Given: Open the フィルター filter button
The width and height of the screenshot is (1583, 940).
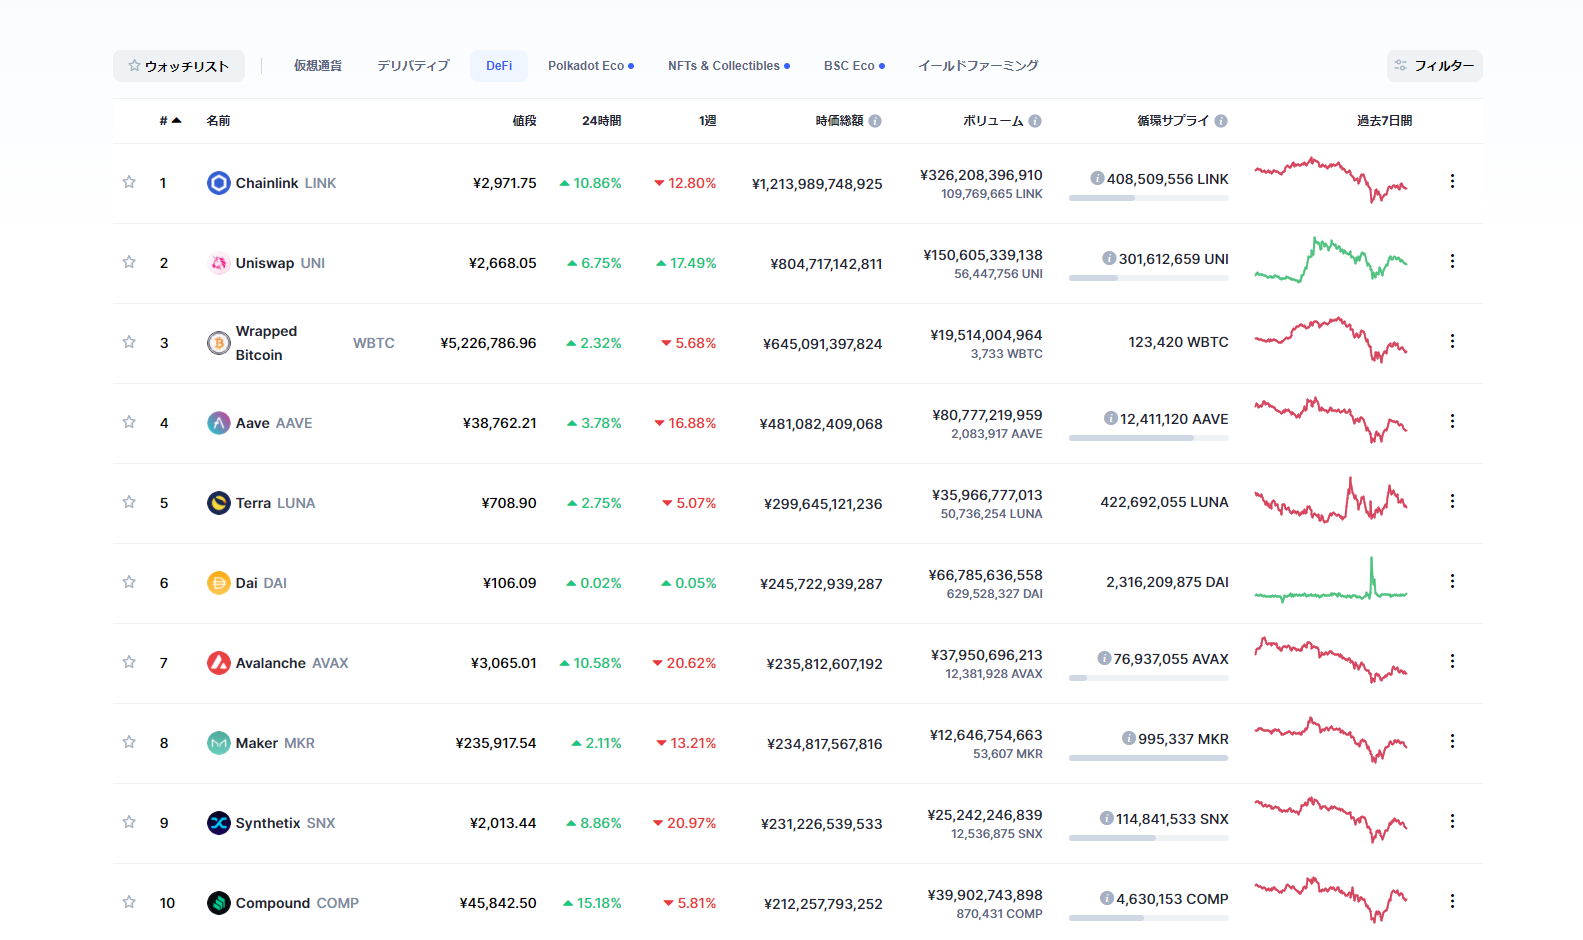Looking at the screenshot, I should [x=1434, y=66].
